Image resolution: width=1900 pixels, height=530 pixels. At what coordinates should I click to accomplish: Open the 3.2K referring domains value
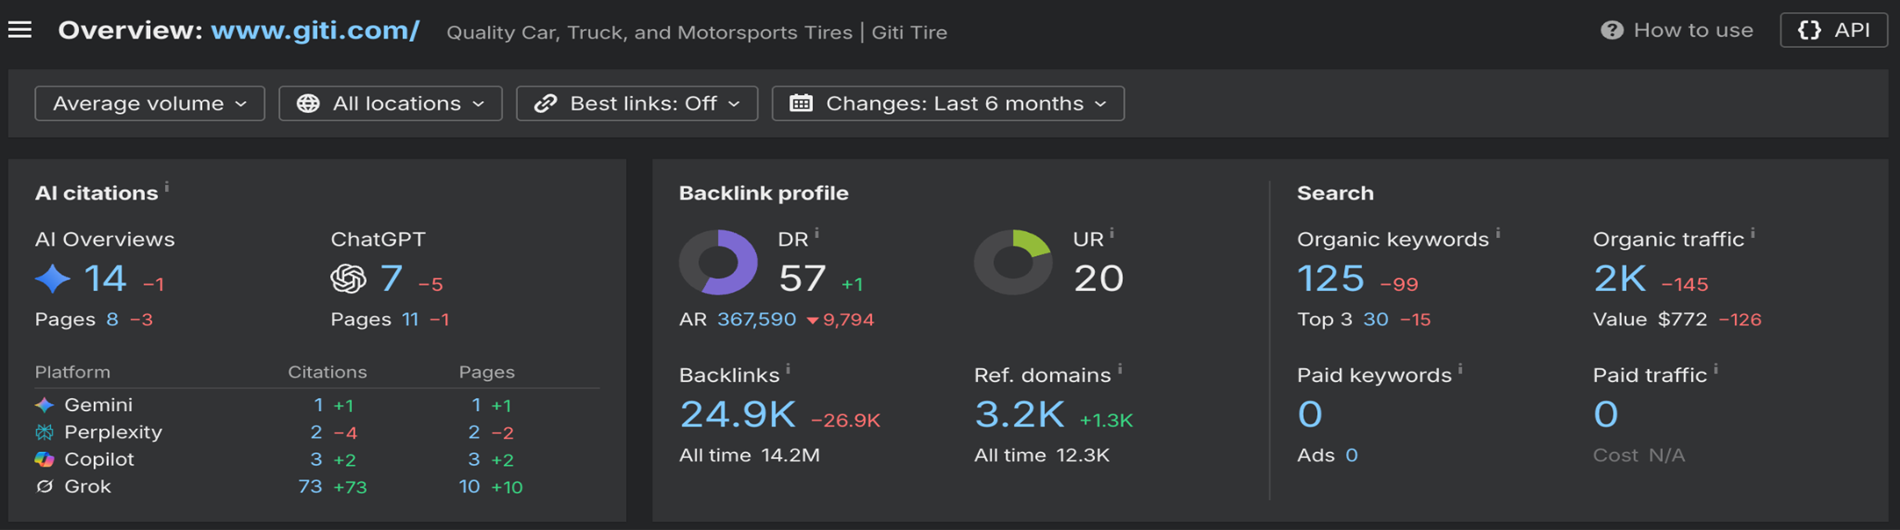[1020, 414]
